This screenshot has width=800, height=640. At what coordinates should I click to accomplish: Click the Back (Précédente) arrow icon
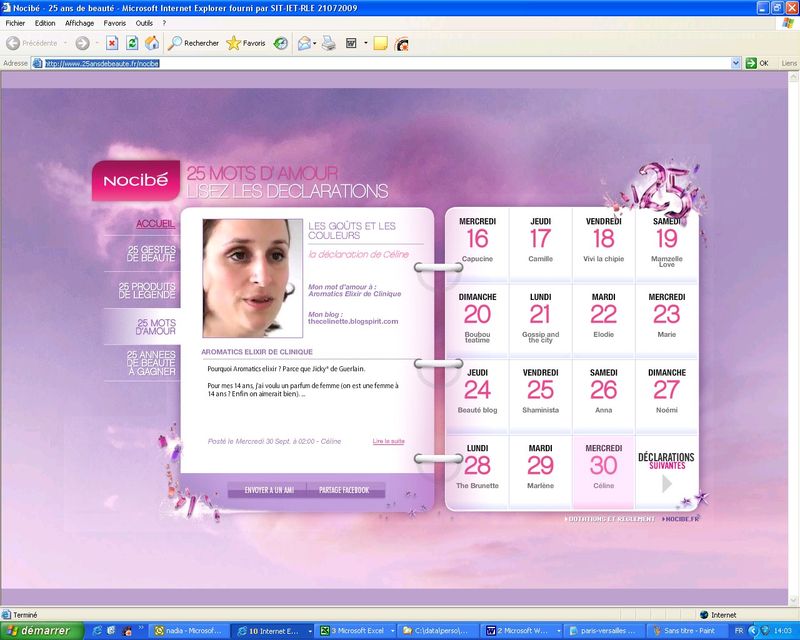pos(13,43)
